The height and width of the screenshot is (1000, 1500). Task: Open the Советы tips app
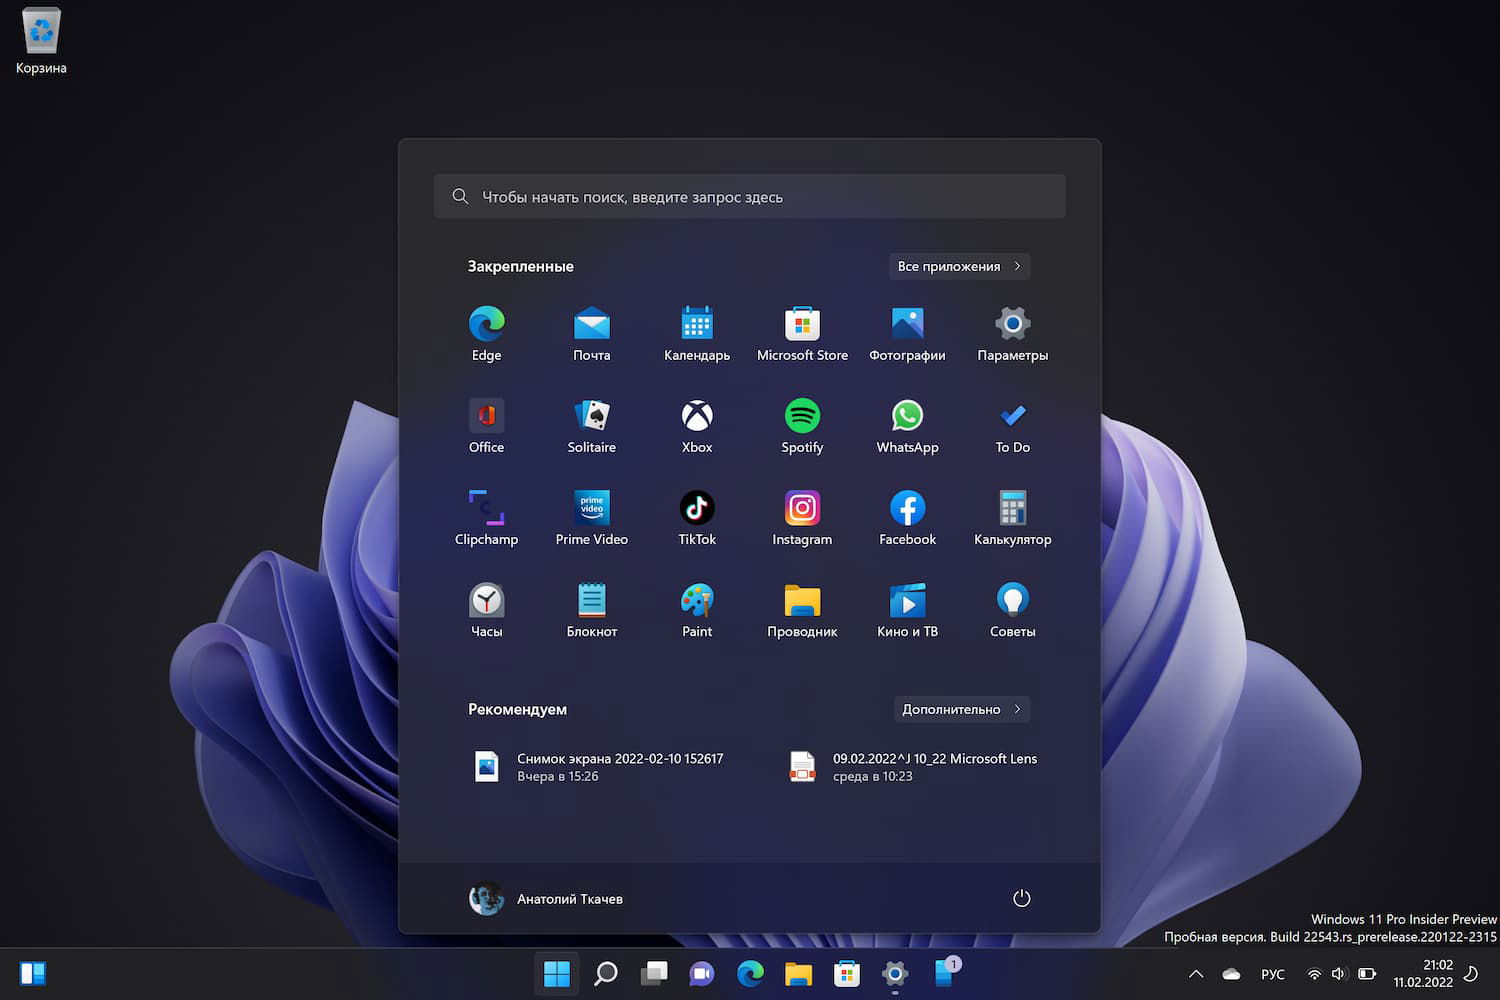click(x=1013, y=610)
